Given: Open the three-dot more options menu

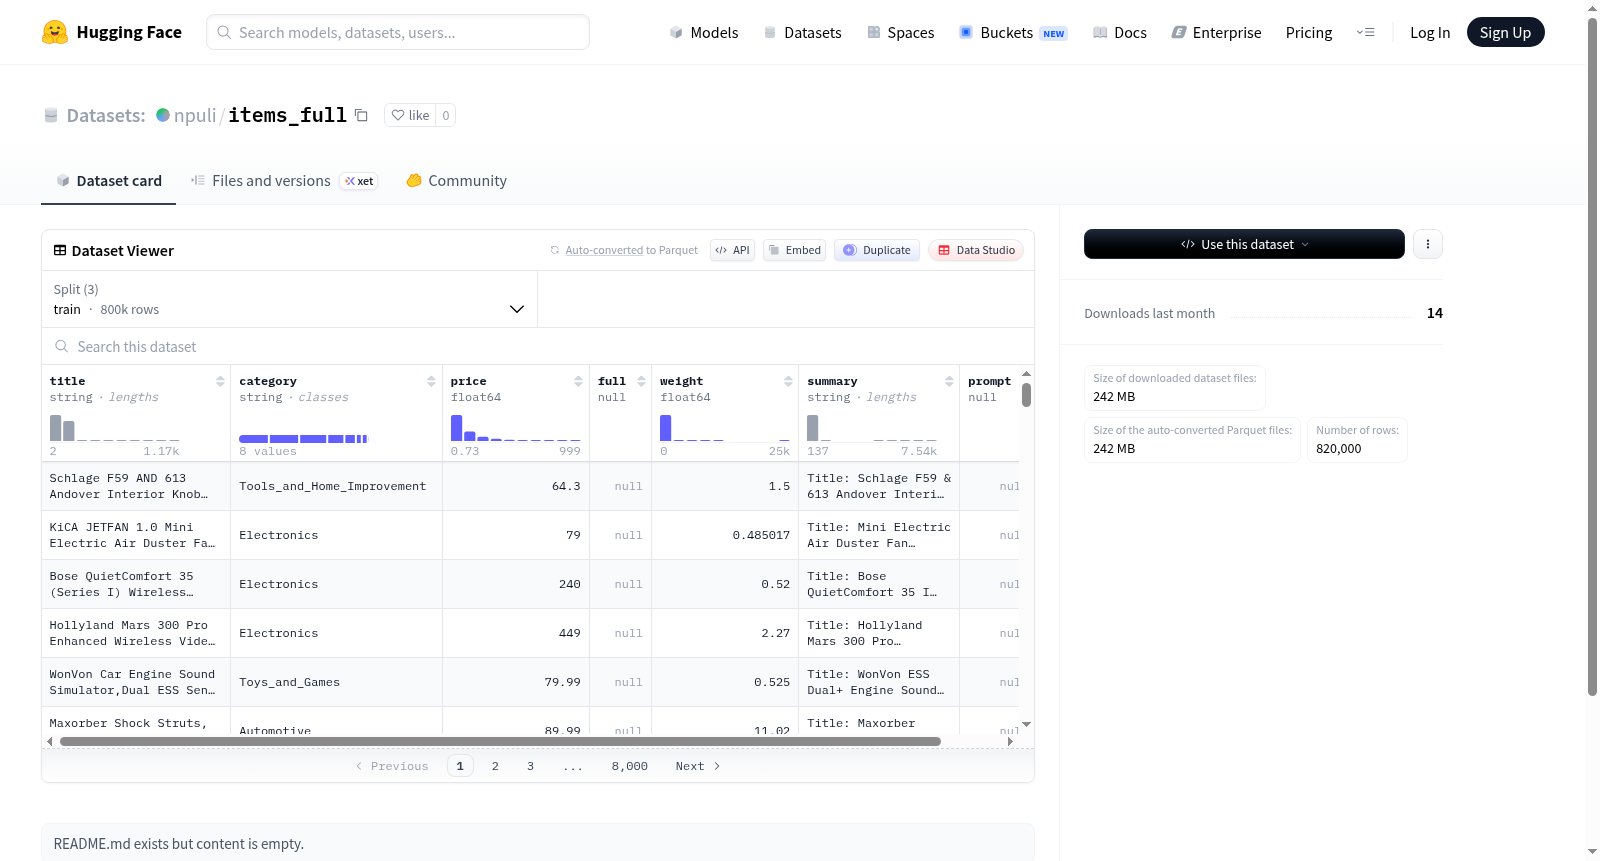Looking at the screenshot, I should pos(1428,244).
